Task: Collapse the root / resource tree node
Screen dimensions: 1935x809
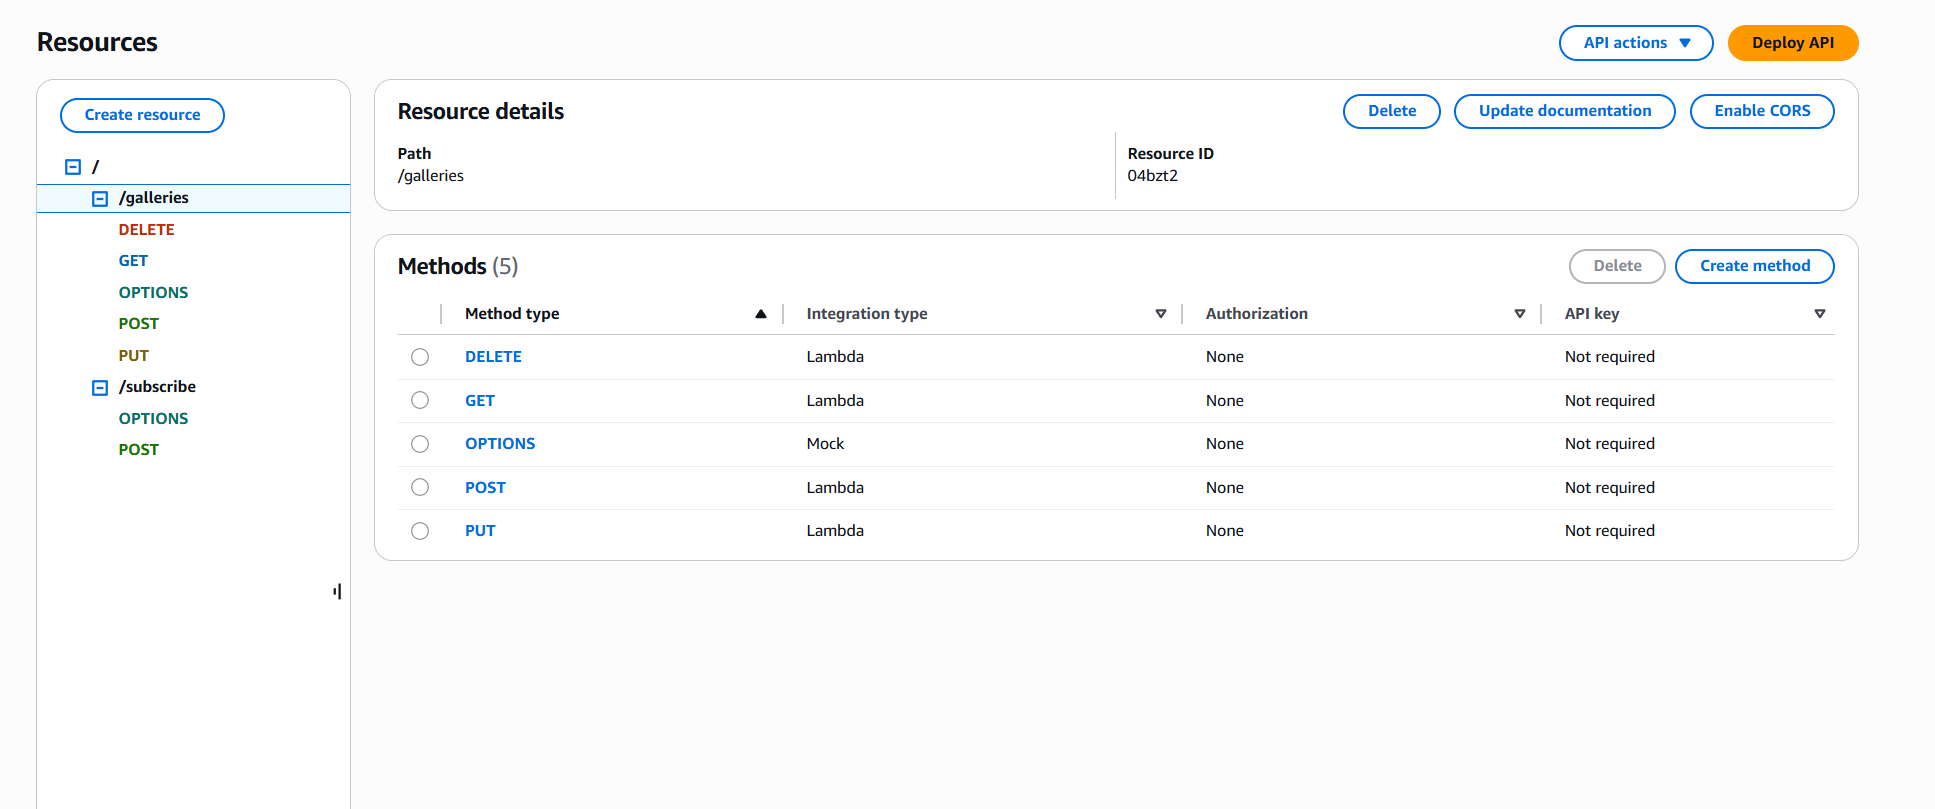Action: pyautogui.click(x=73, y=167)
